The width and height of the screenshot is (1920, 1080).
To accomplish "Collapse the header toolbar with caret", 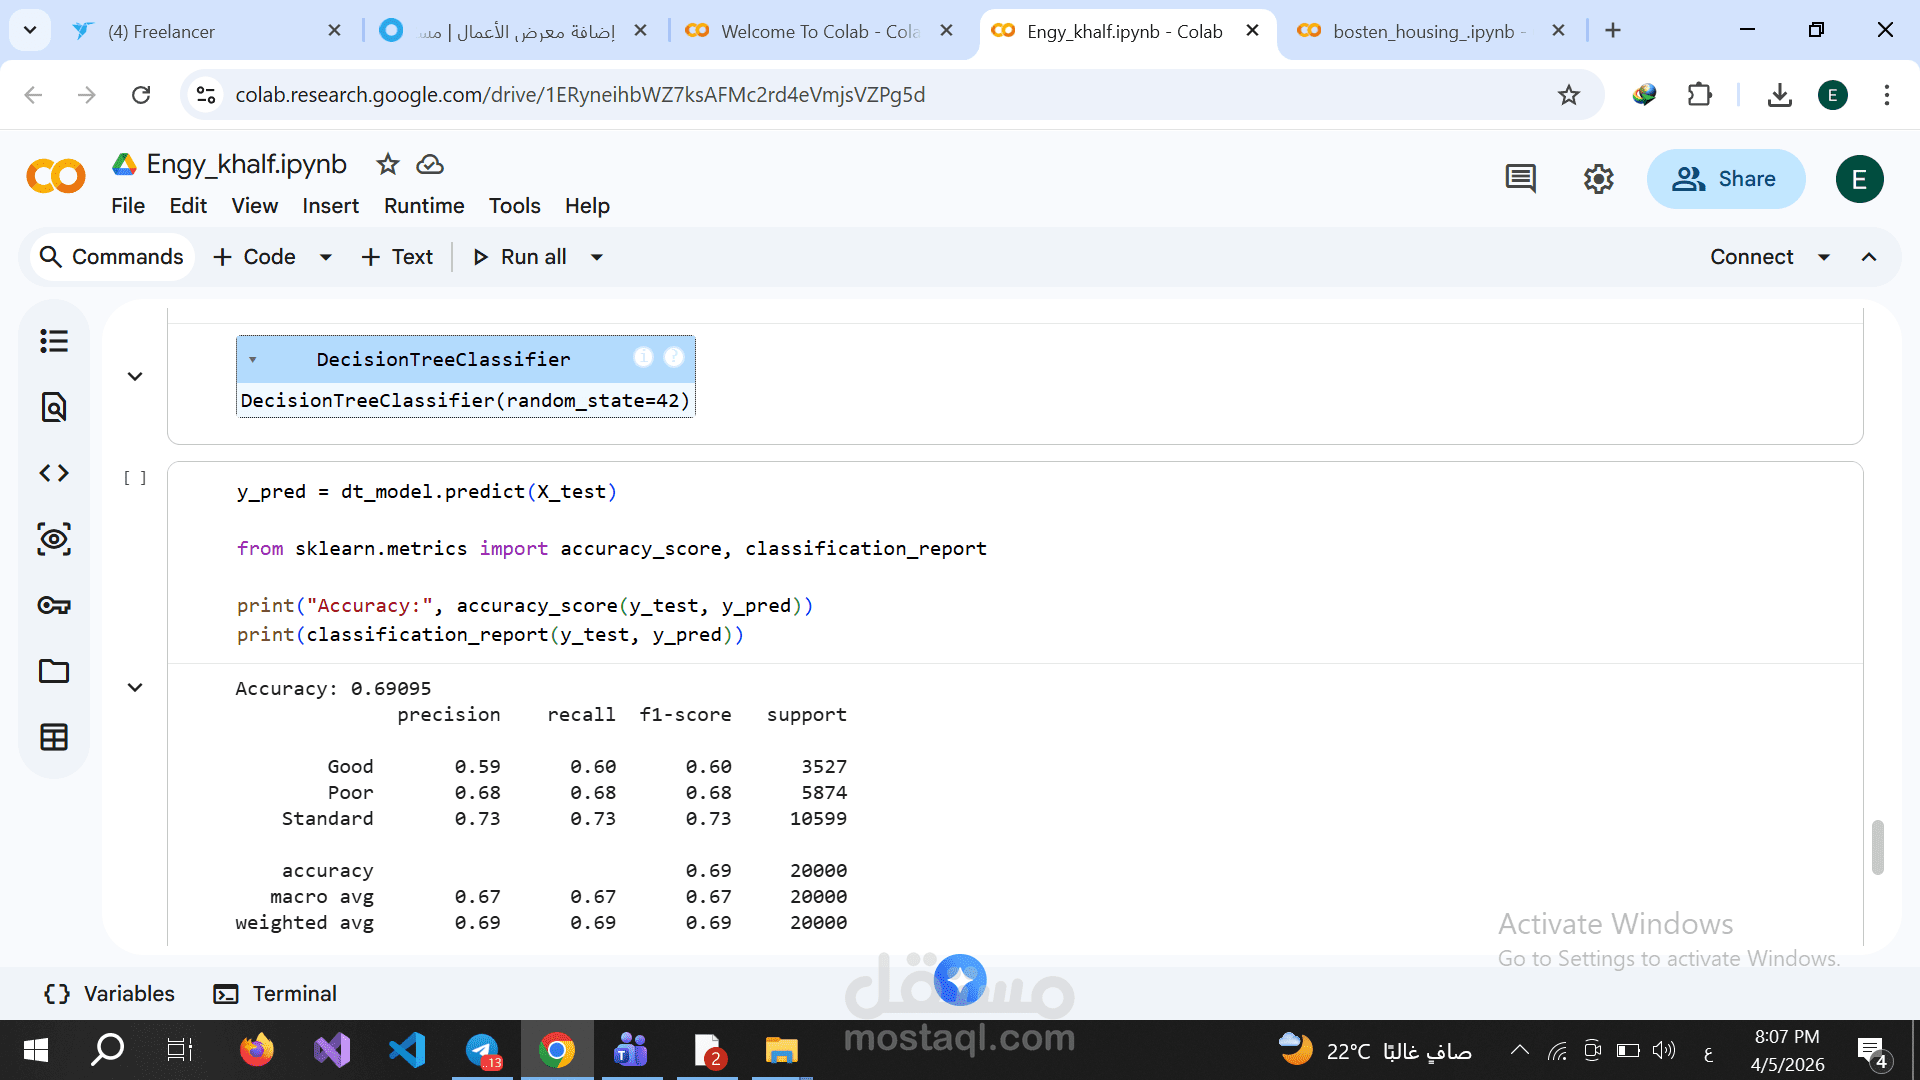I will (x=1868, y=257).
